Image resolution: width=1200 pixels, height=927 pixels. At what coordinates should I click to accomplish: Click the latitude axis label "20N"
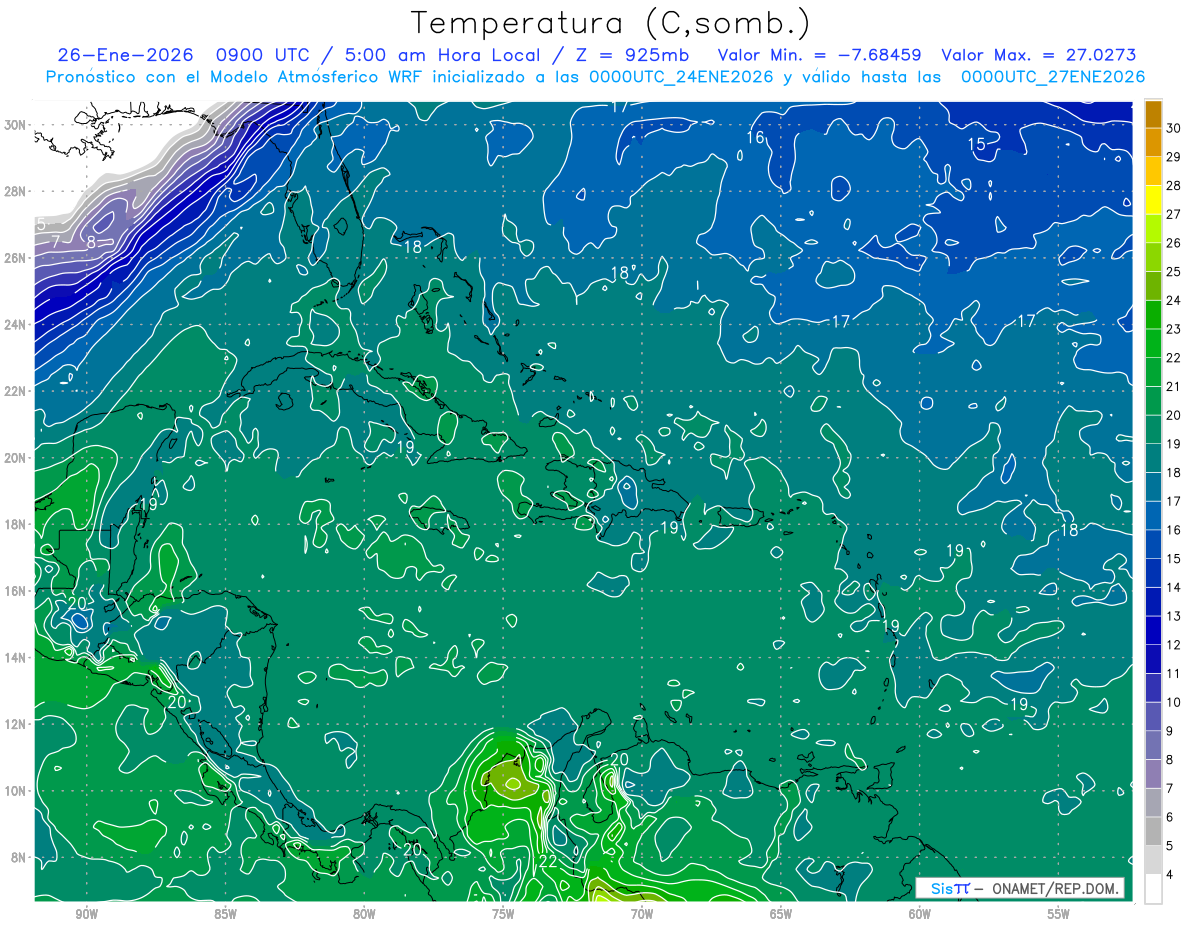[16, 457]
